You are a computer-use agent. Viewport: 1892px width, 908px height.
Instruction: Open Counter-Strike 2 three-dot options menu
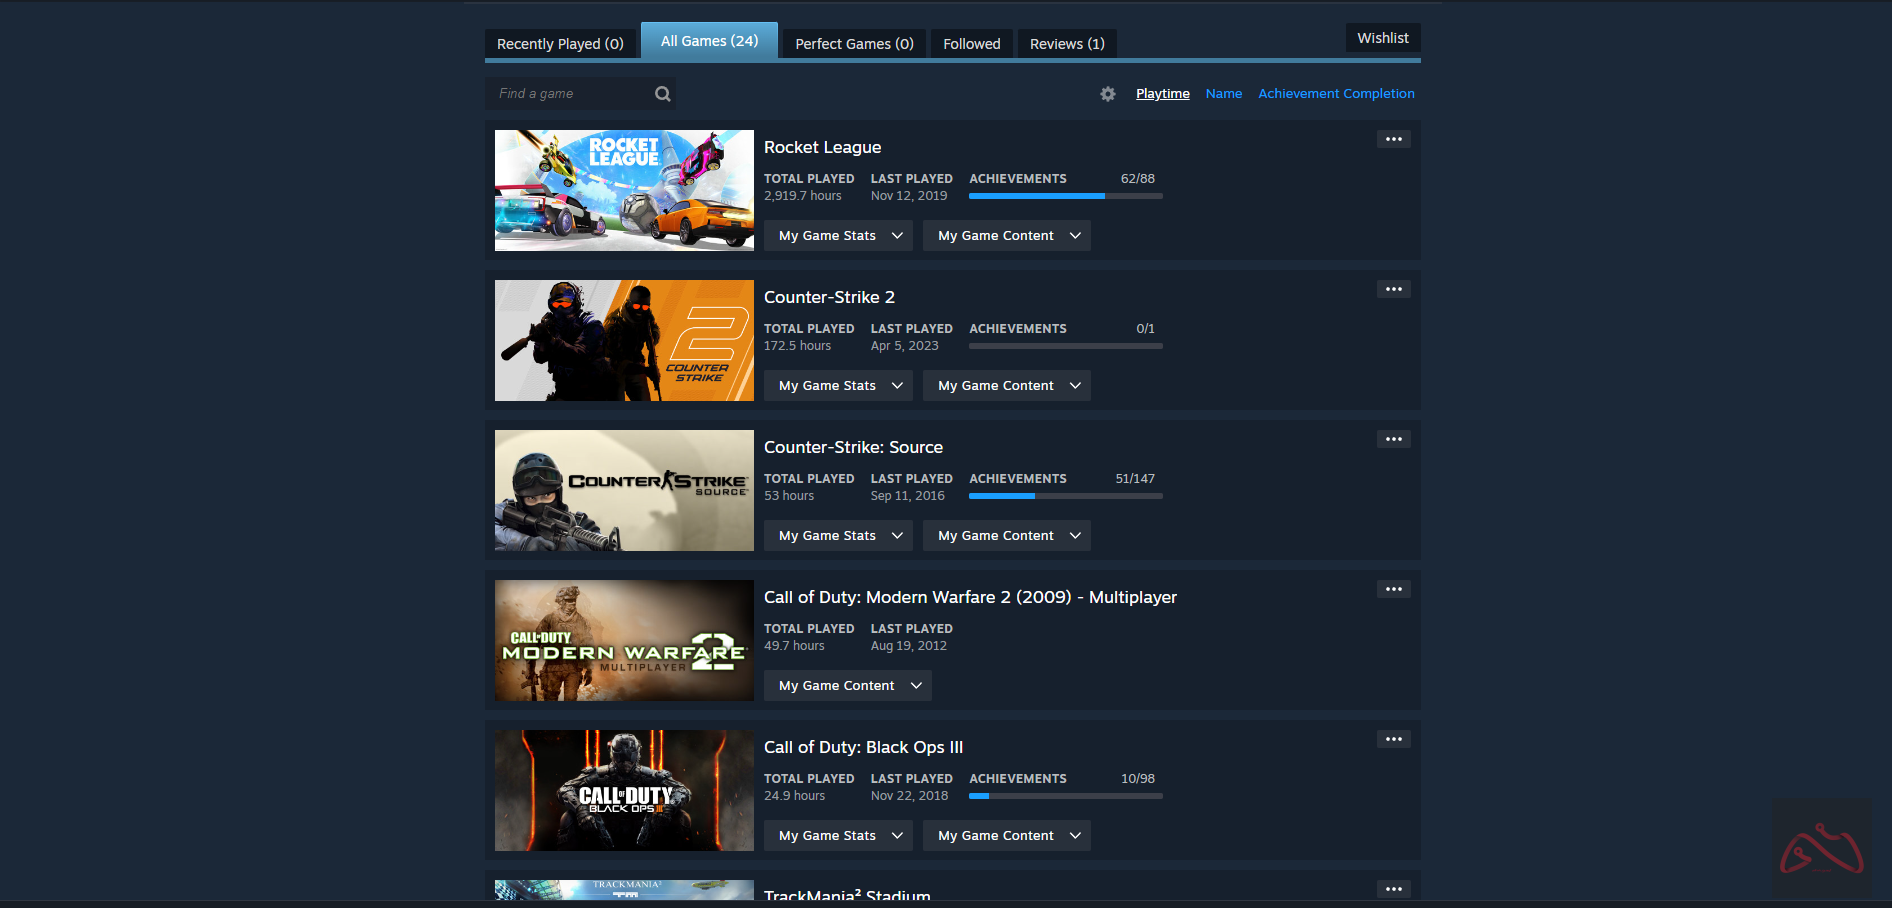click(x=1393, y=289)
